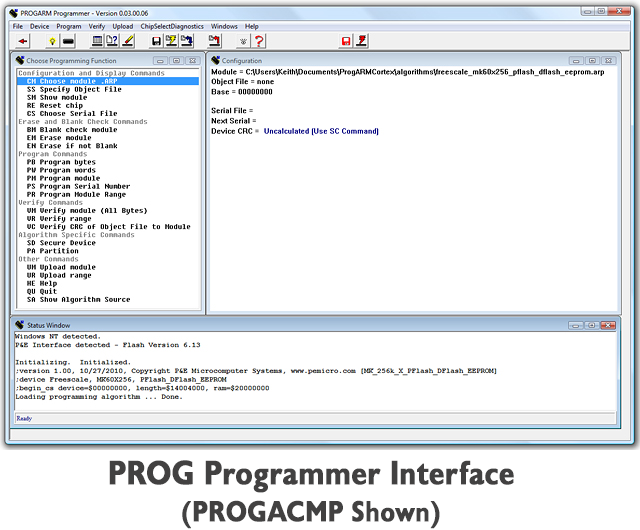Click the red lightning bolt toolbar icon
This screenshot has height=530, width=640.
coord(362,41)
